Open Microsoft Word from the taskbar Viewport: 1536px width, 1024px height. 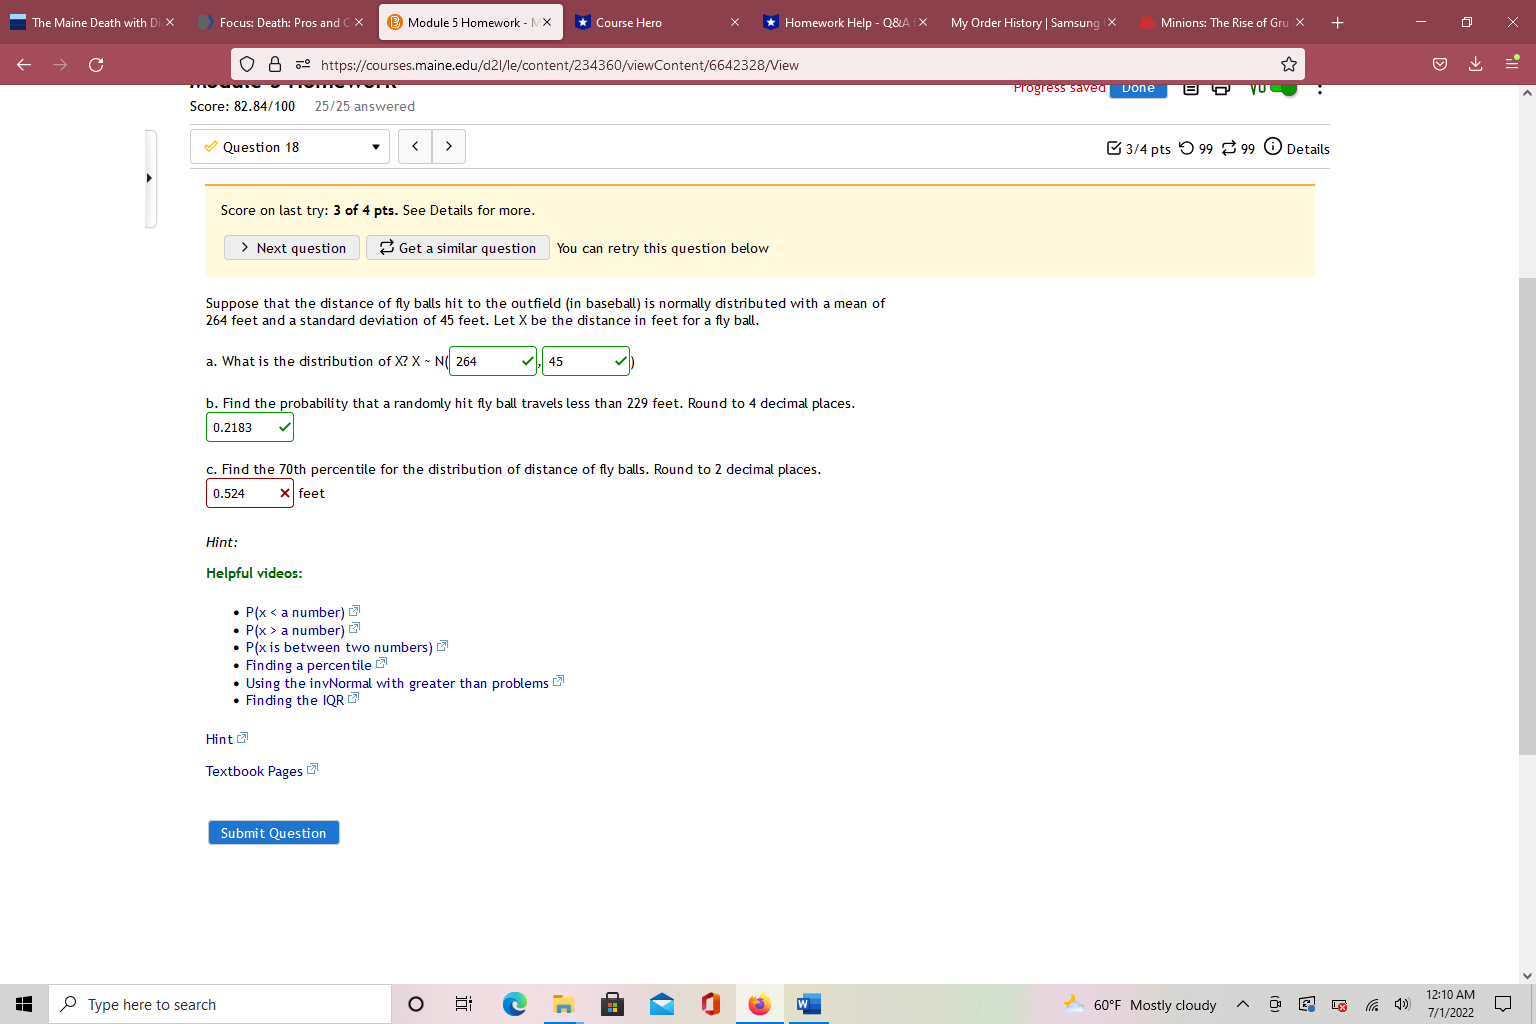[x=808, y=1004]
